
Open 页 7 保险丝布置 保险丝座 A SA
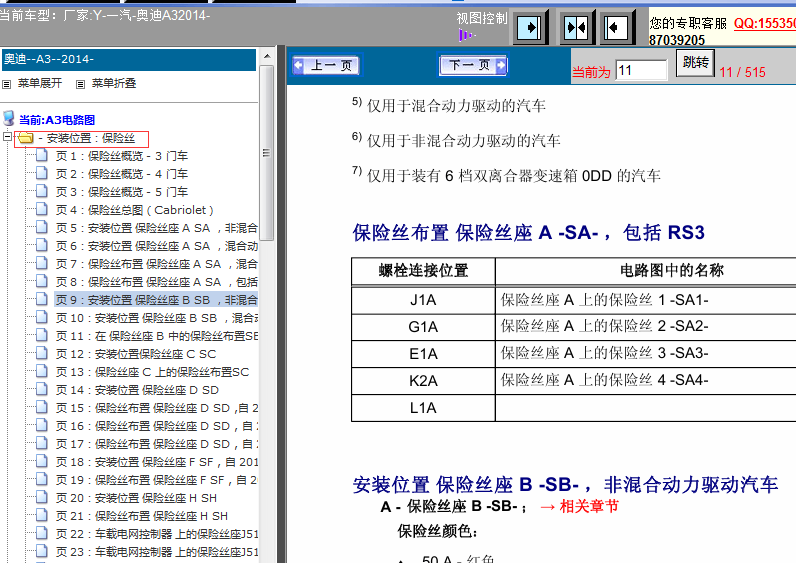[x=156, y=264]
